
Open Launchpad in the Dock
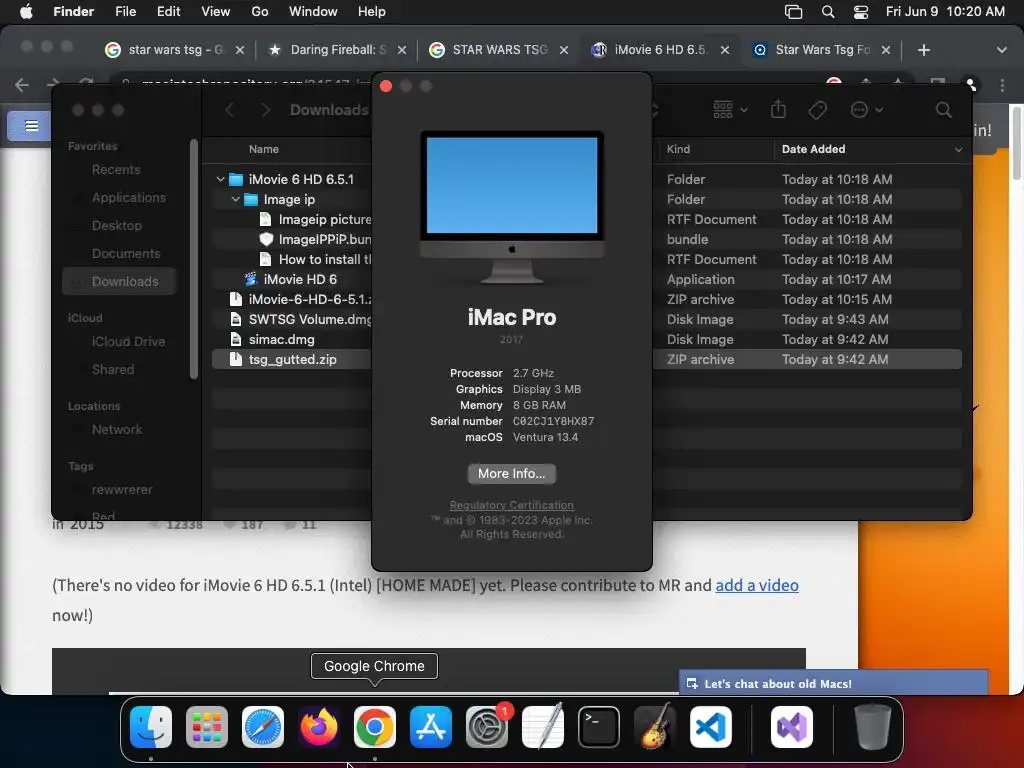point(207,727)
